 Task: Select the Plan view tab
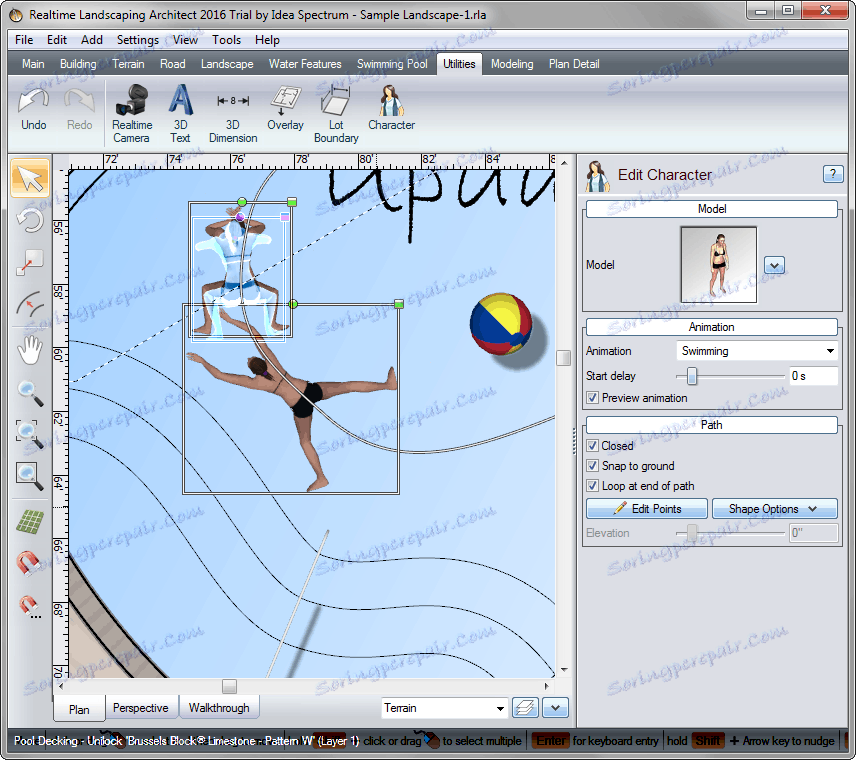coord(79,709)
